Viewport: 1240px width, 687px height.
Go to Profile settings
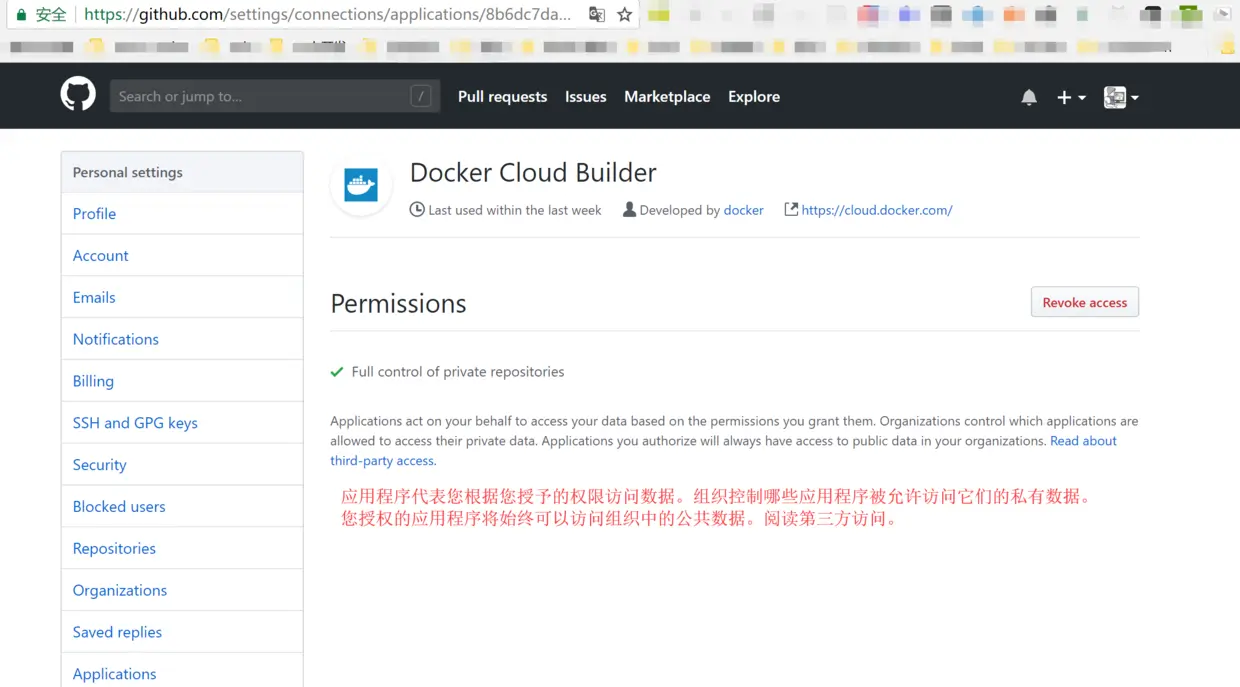(182, 214)
